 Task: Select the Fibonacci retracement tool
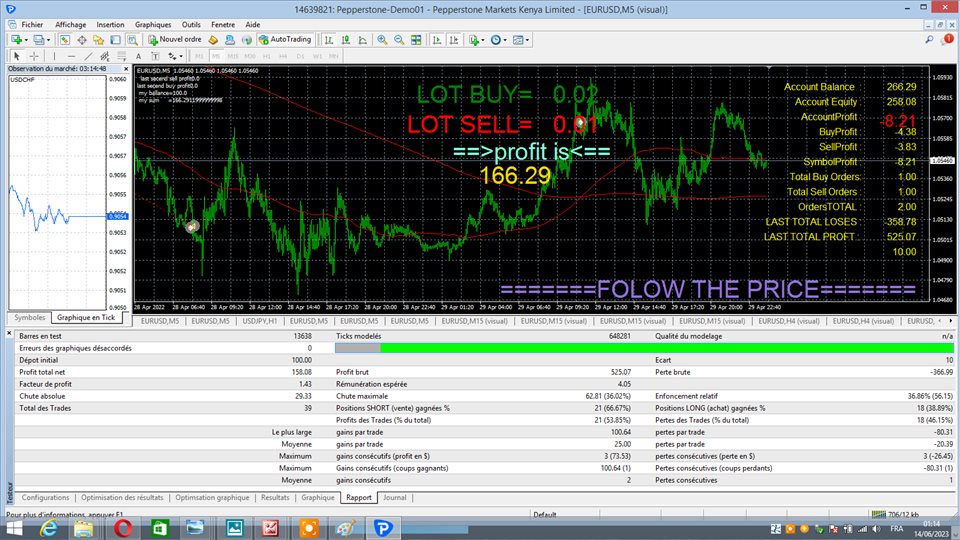point(122,56)
